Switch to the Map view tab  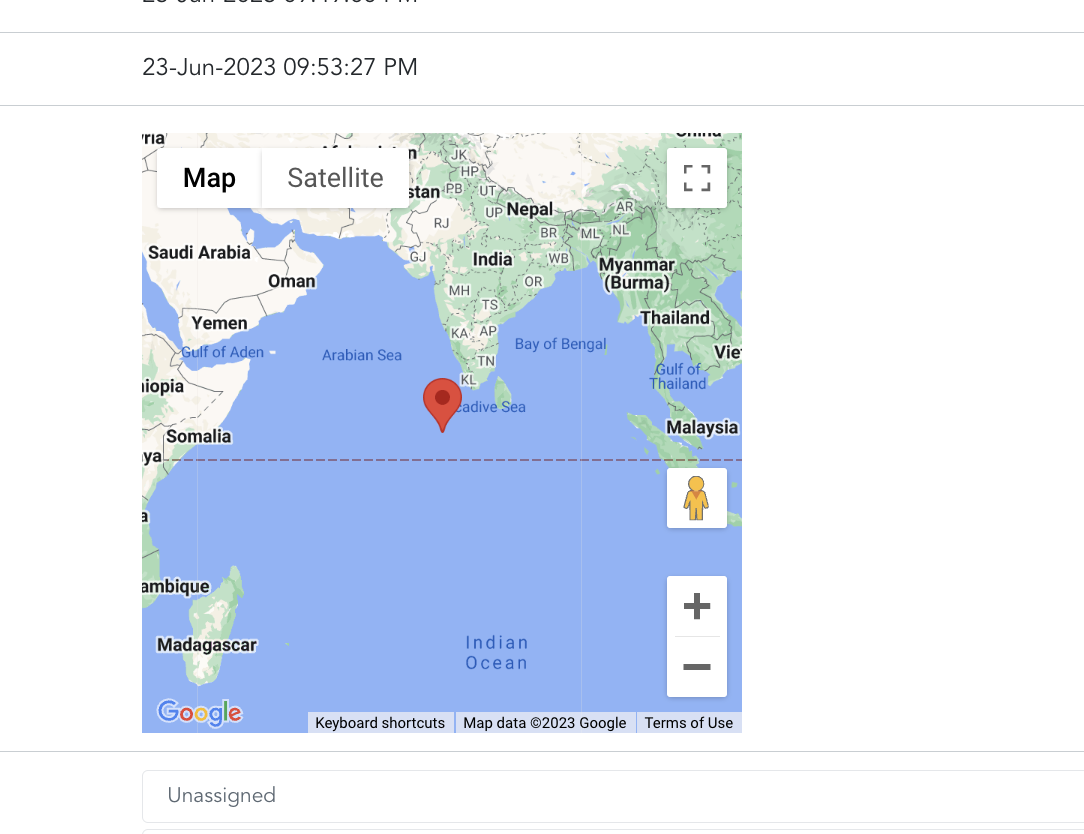coord(209,178)
